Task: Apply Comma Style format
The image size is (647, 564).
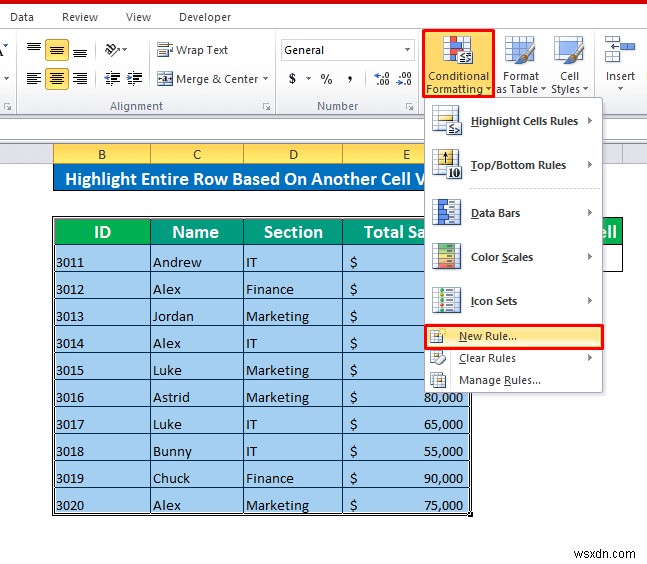Action: pos(349,78)
